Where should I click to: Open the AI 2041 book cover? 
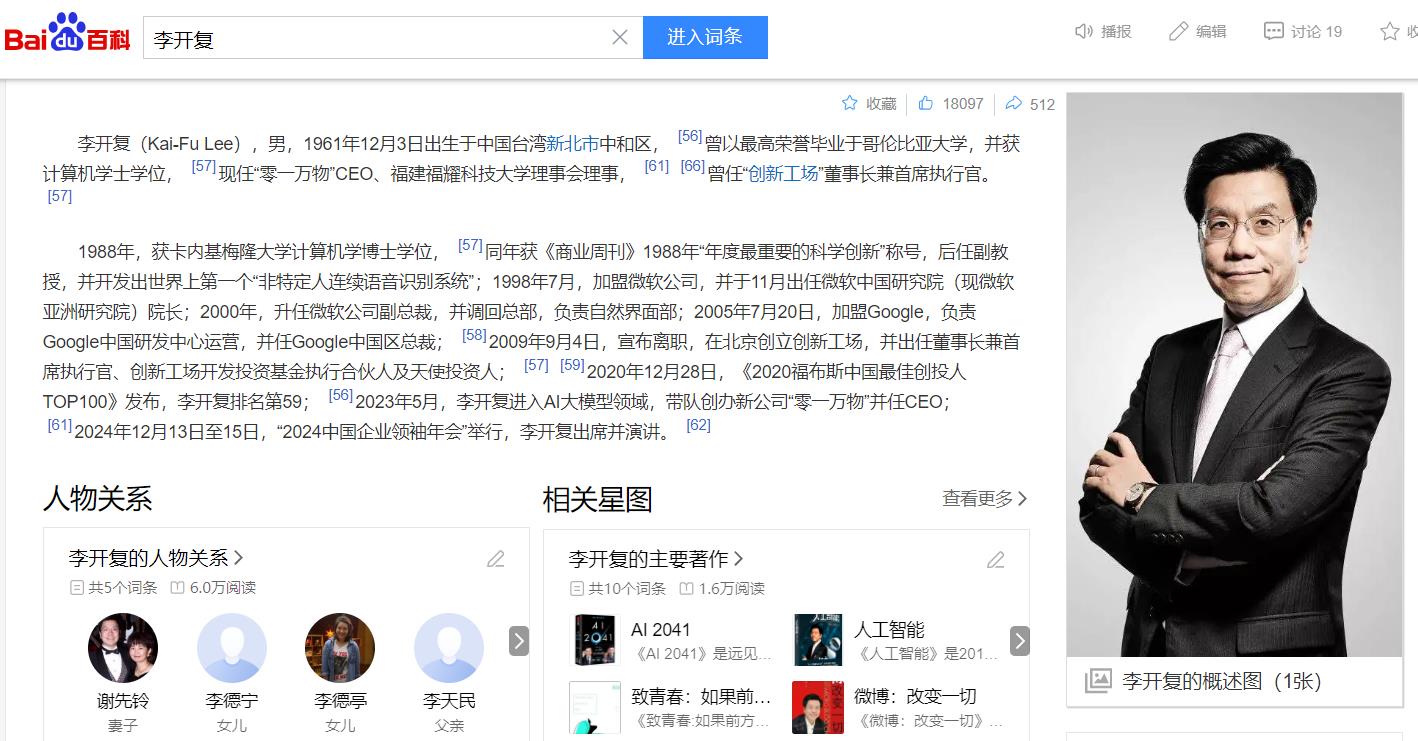[x=595, y=640]
